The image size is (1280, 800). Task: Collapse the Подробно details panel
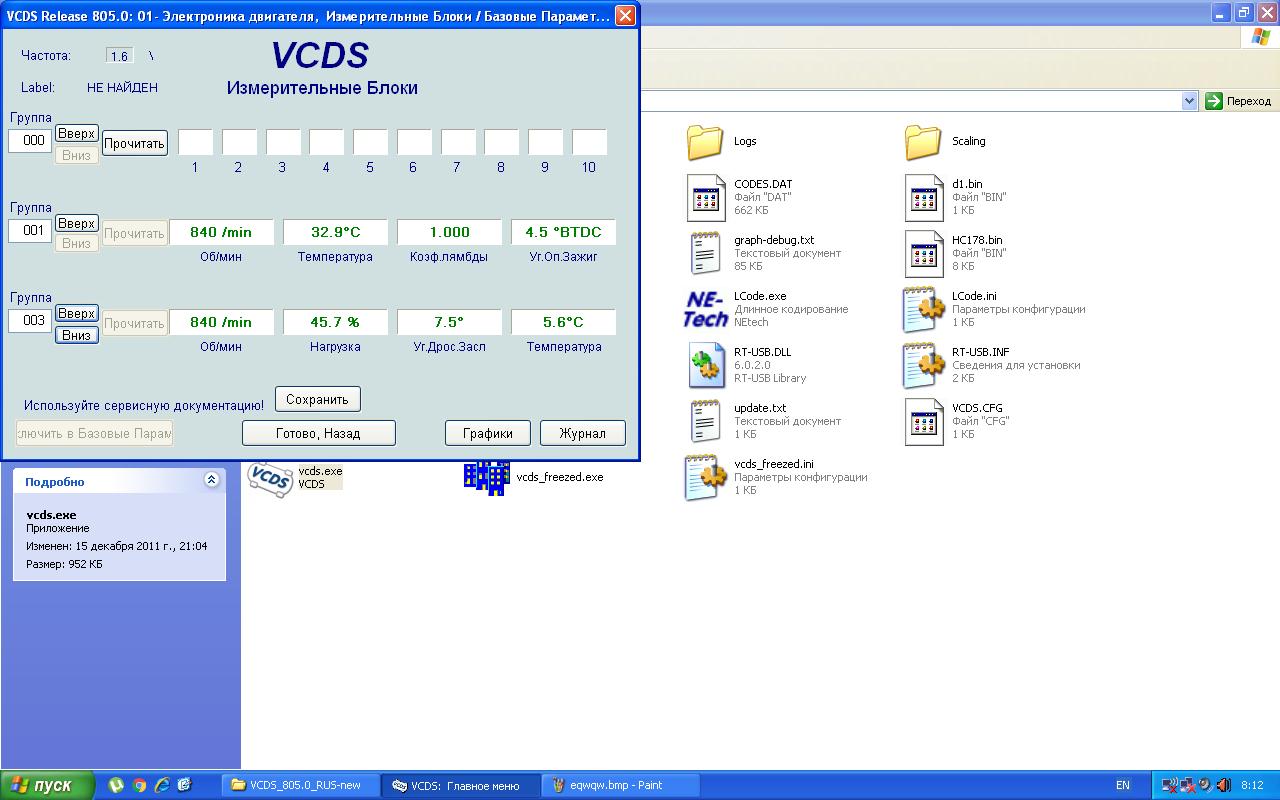click(211, 480)
